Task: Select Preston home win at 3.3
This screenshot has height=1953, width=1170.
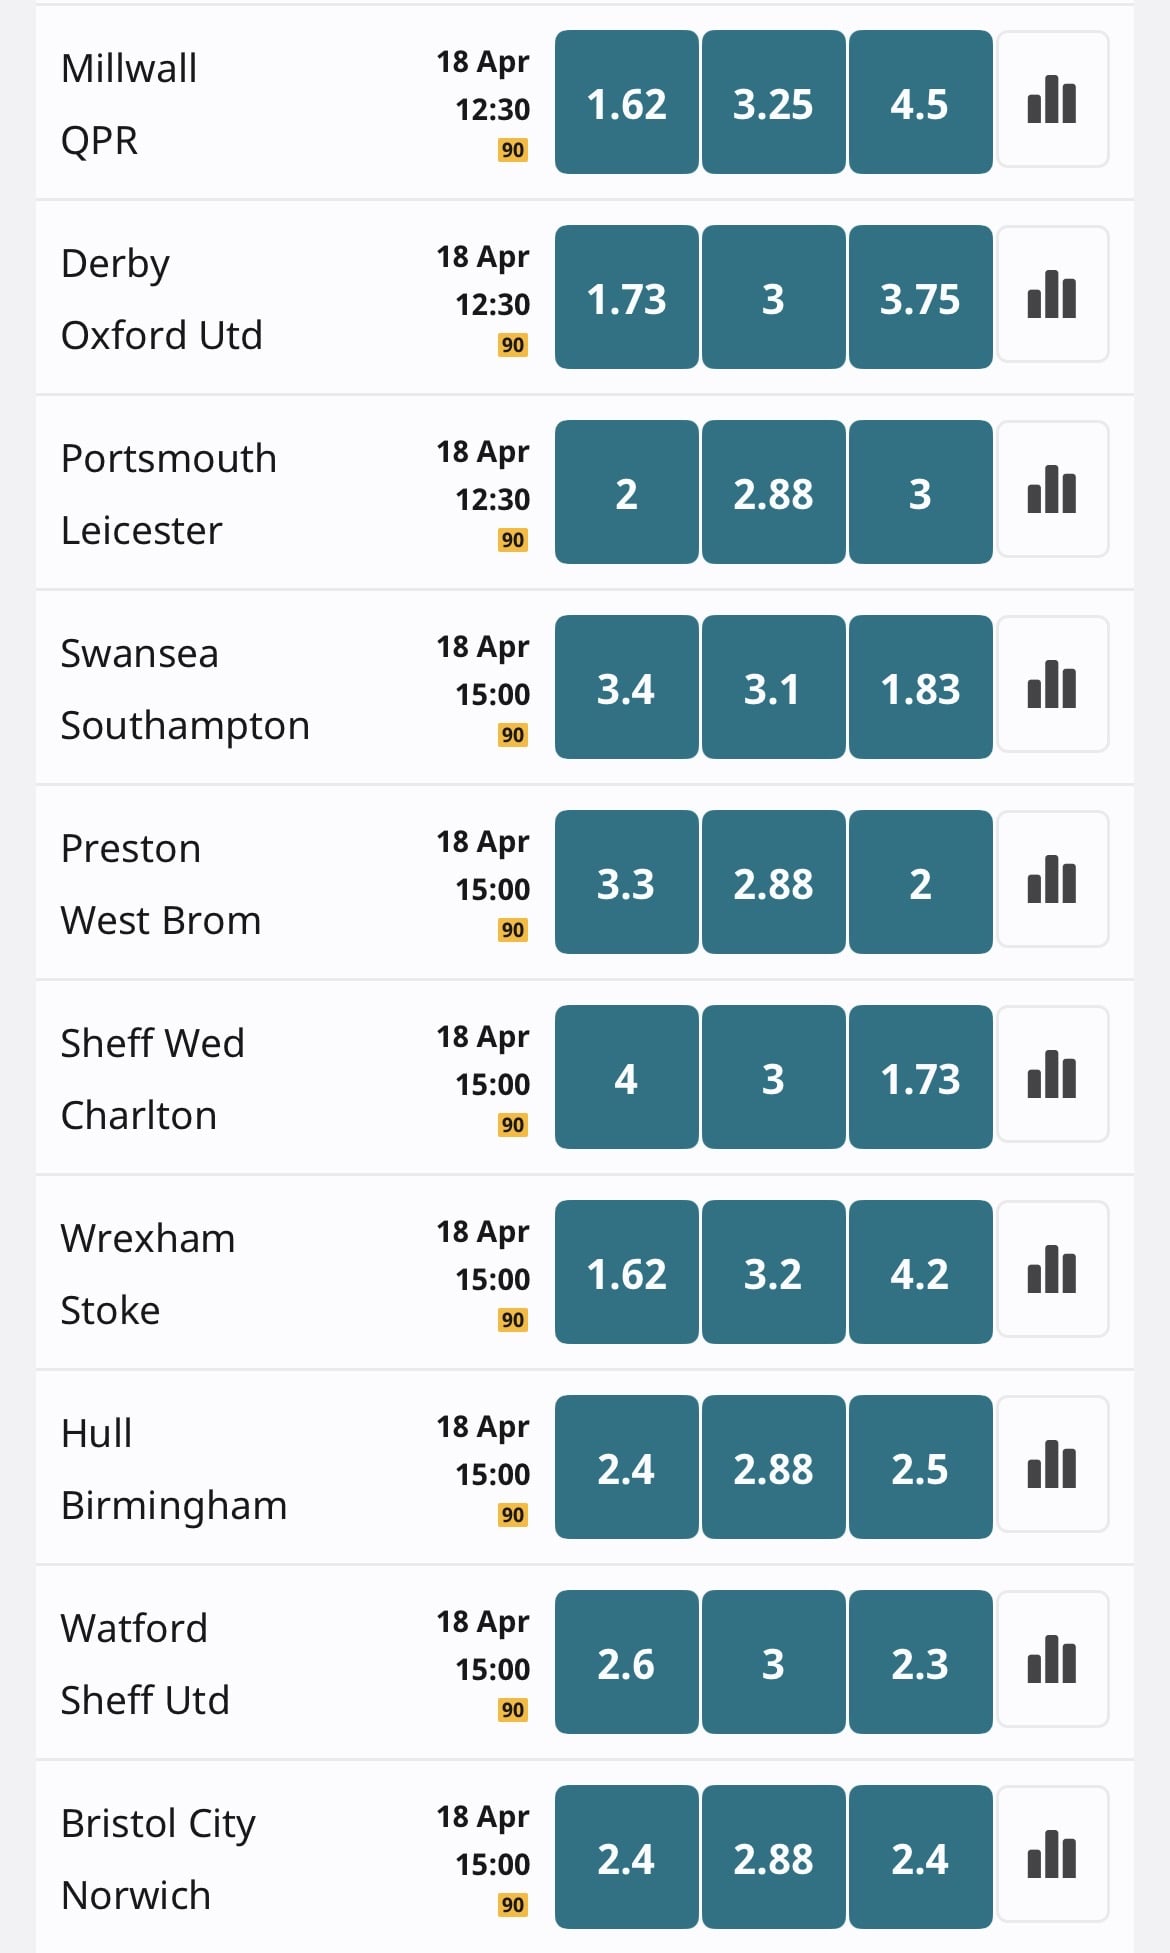Action: [x=627, y=882]
